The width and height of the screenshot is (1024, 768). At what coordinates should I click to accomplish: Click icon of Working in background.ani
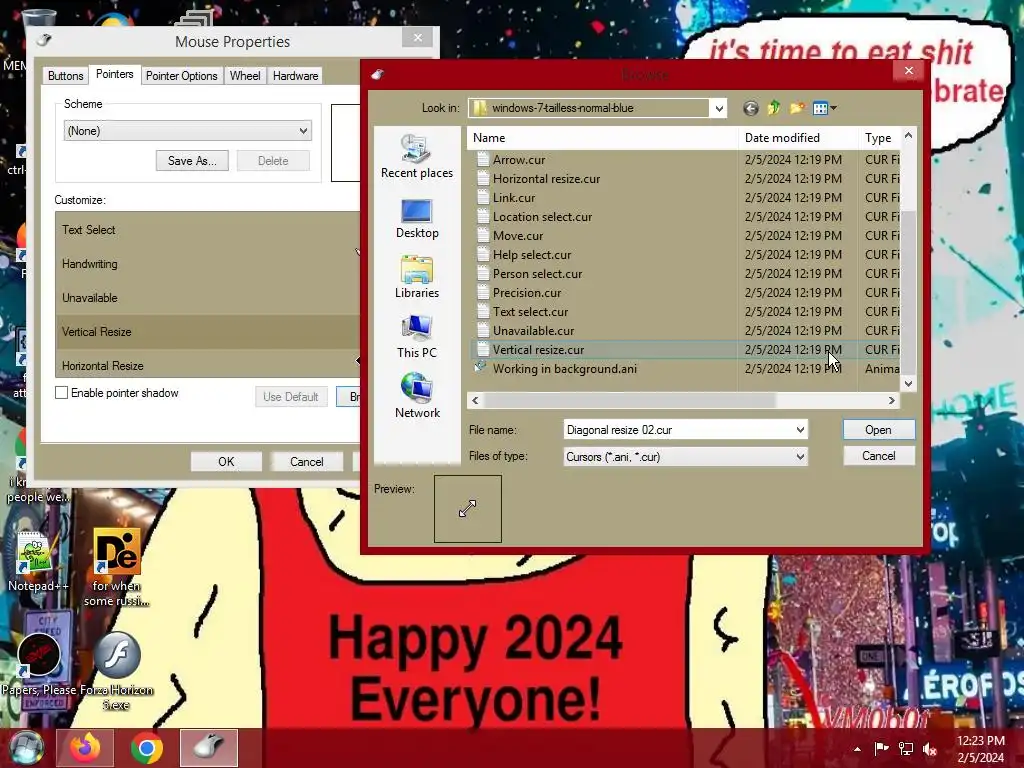pos(481,368)
